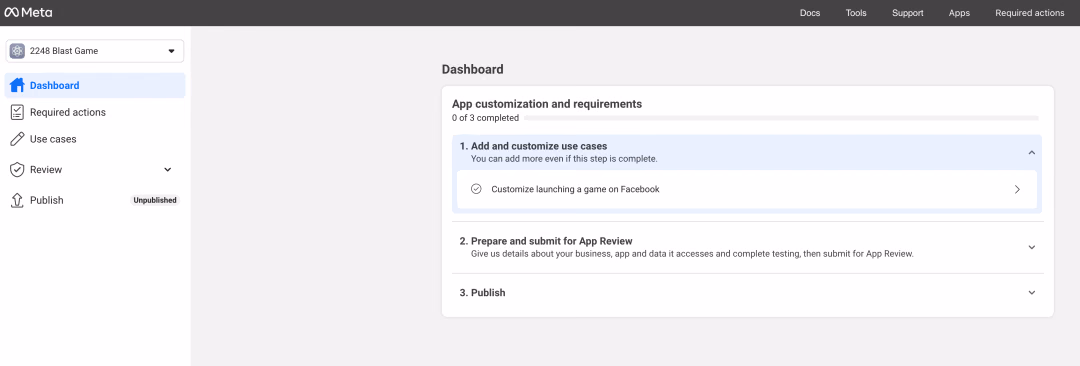1080x366 pixels.
Task: Click the 1. Add and customize use cases heading
Action: [x=533, y=146]
